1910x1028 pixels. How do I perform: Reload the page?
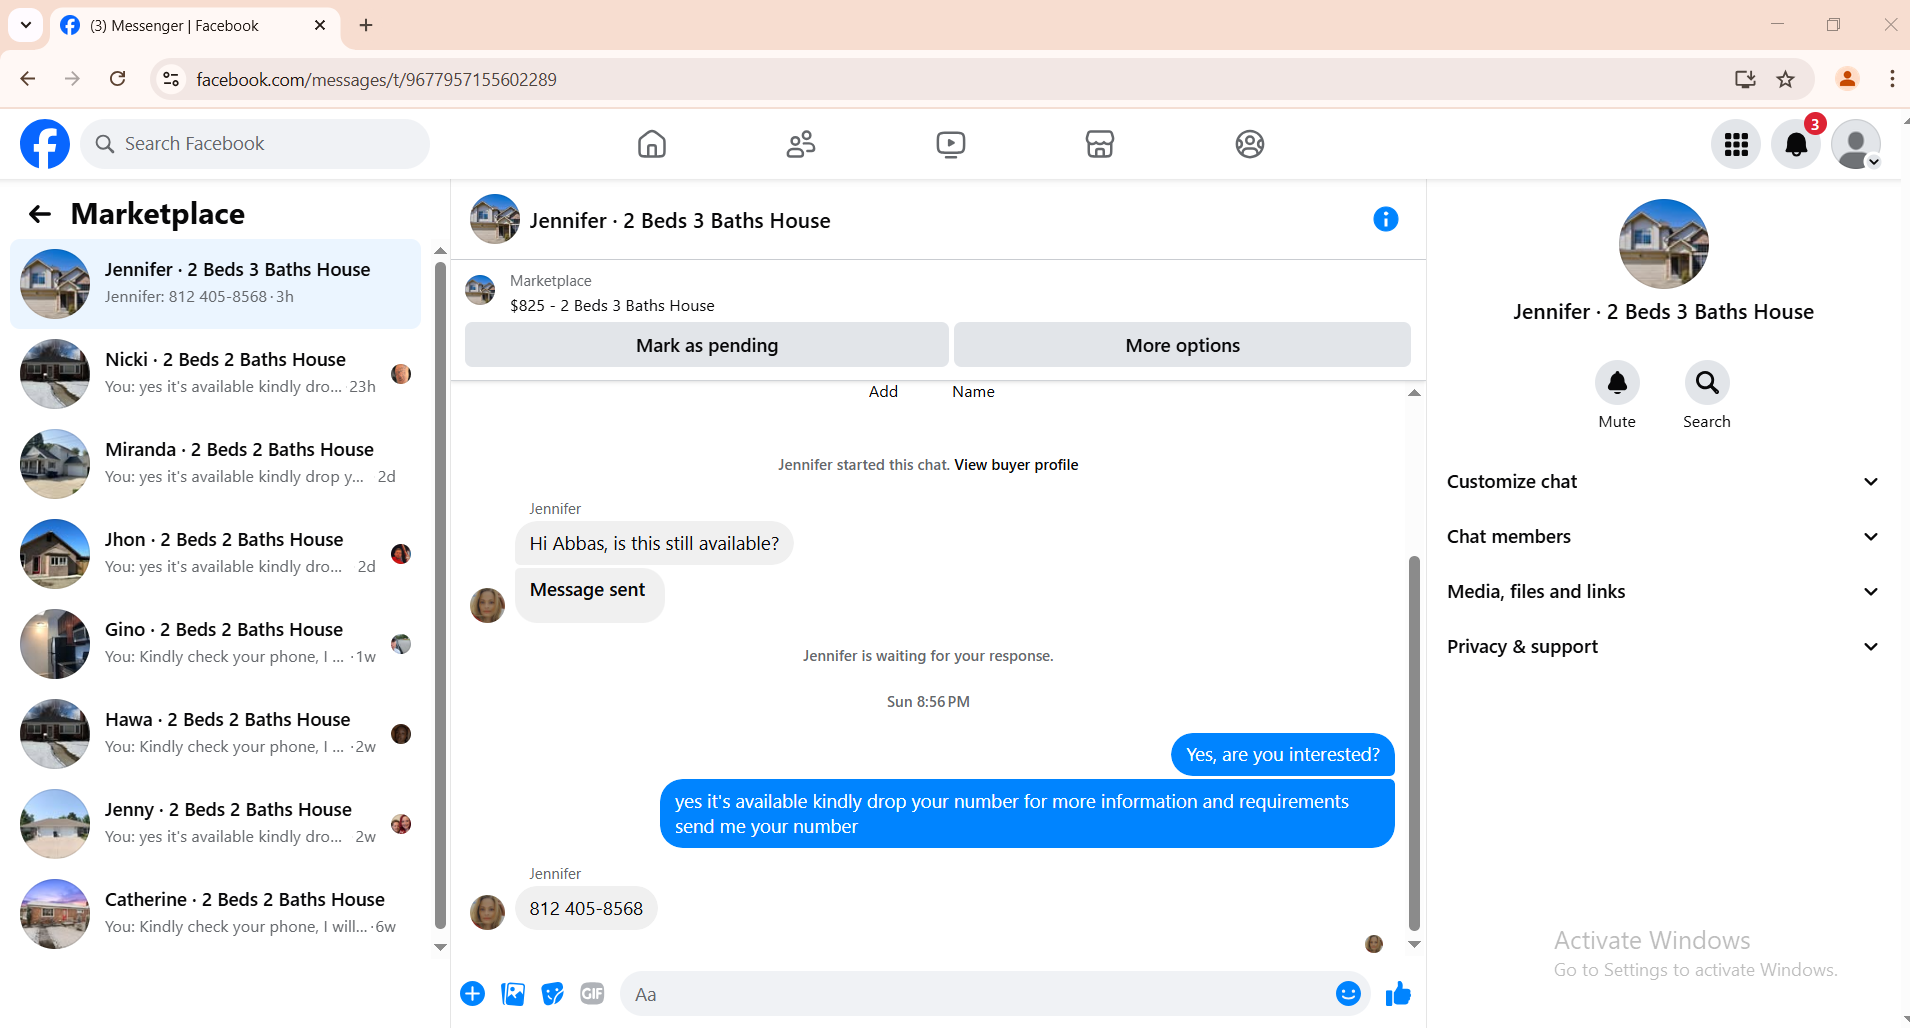pyautogui.click(x=118, y=79)
